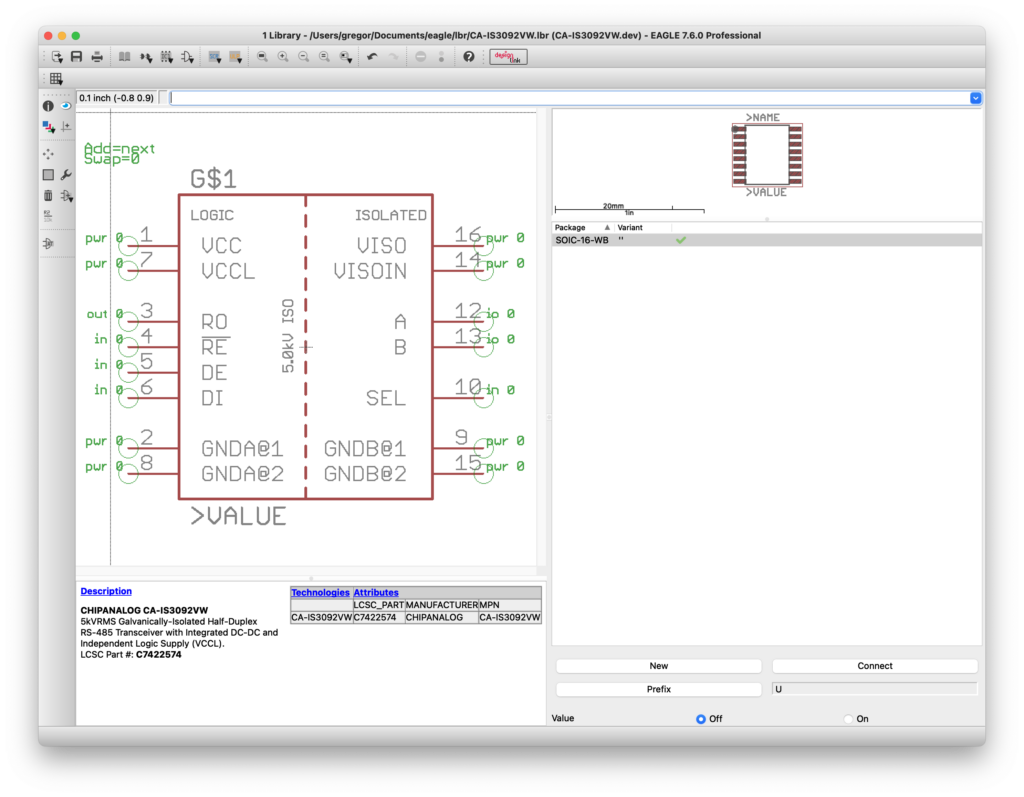Click the >VALUE text in symbol
The height and width of the screenshot is (797, 1024).
coord(238,516)
